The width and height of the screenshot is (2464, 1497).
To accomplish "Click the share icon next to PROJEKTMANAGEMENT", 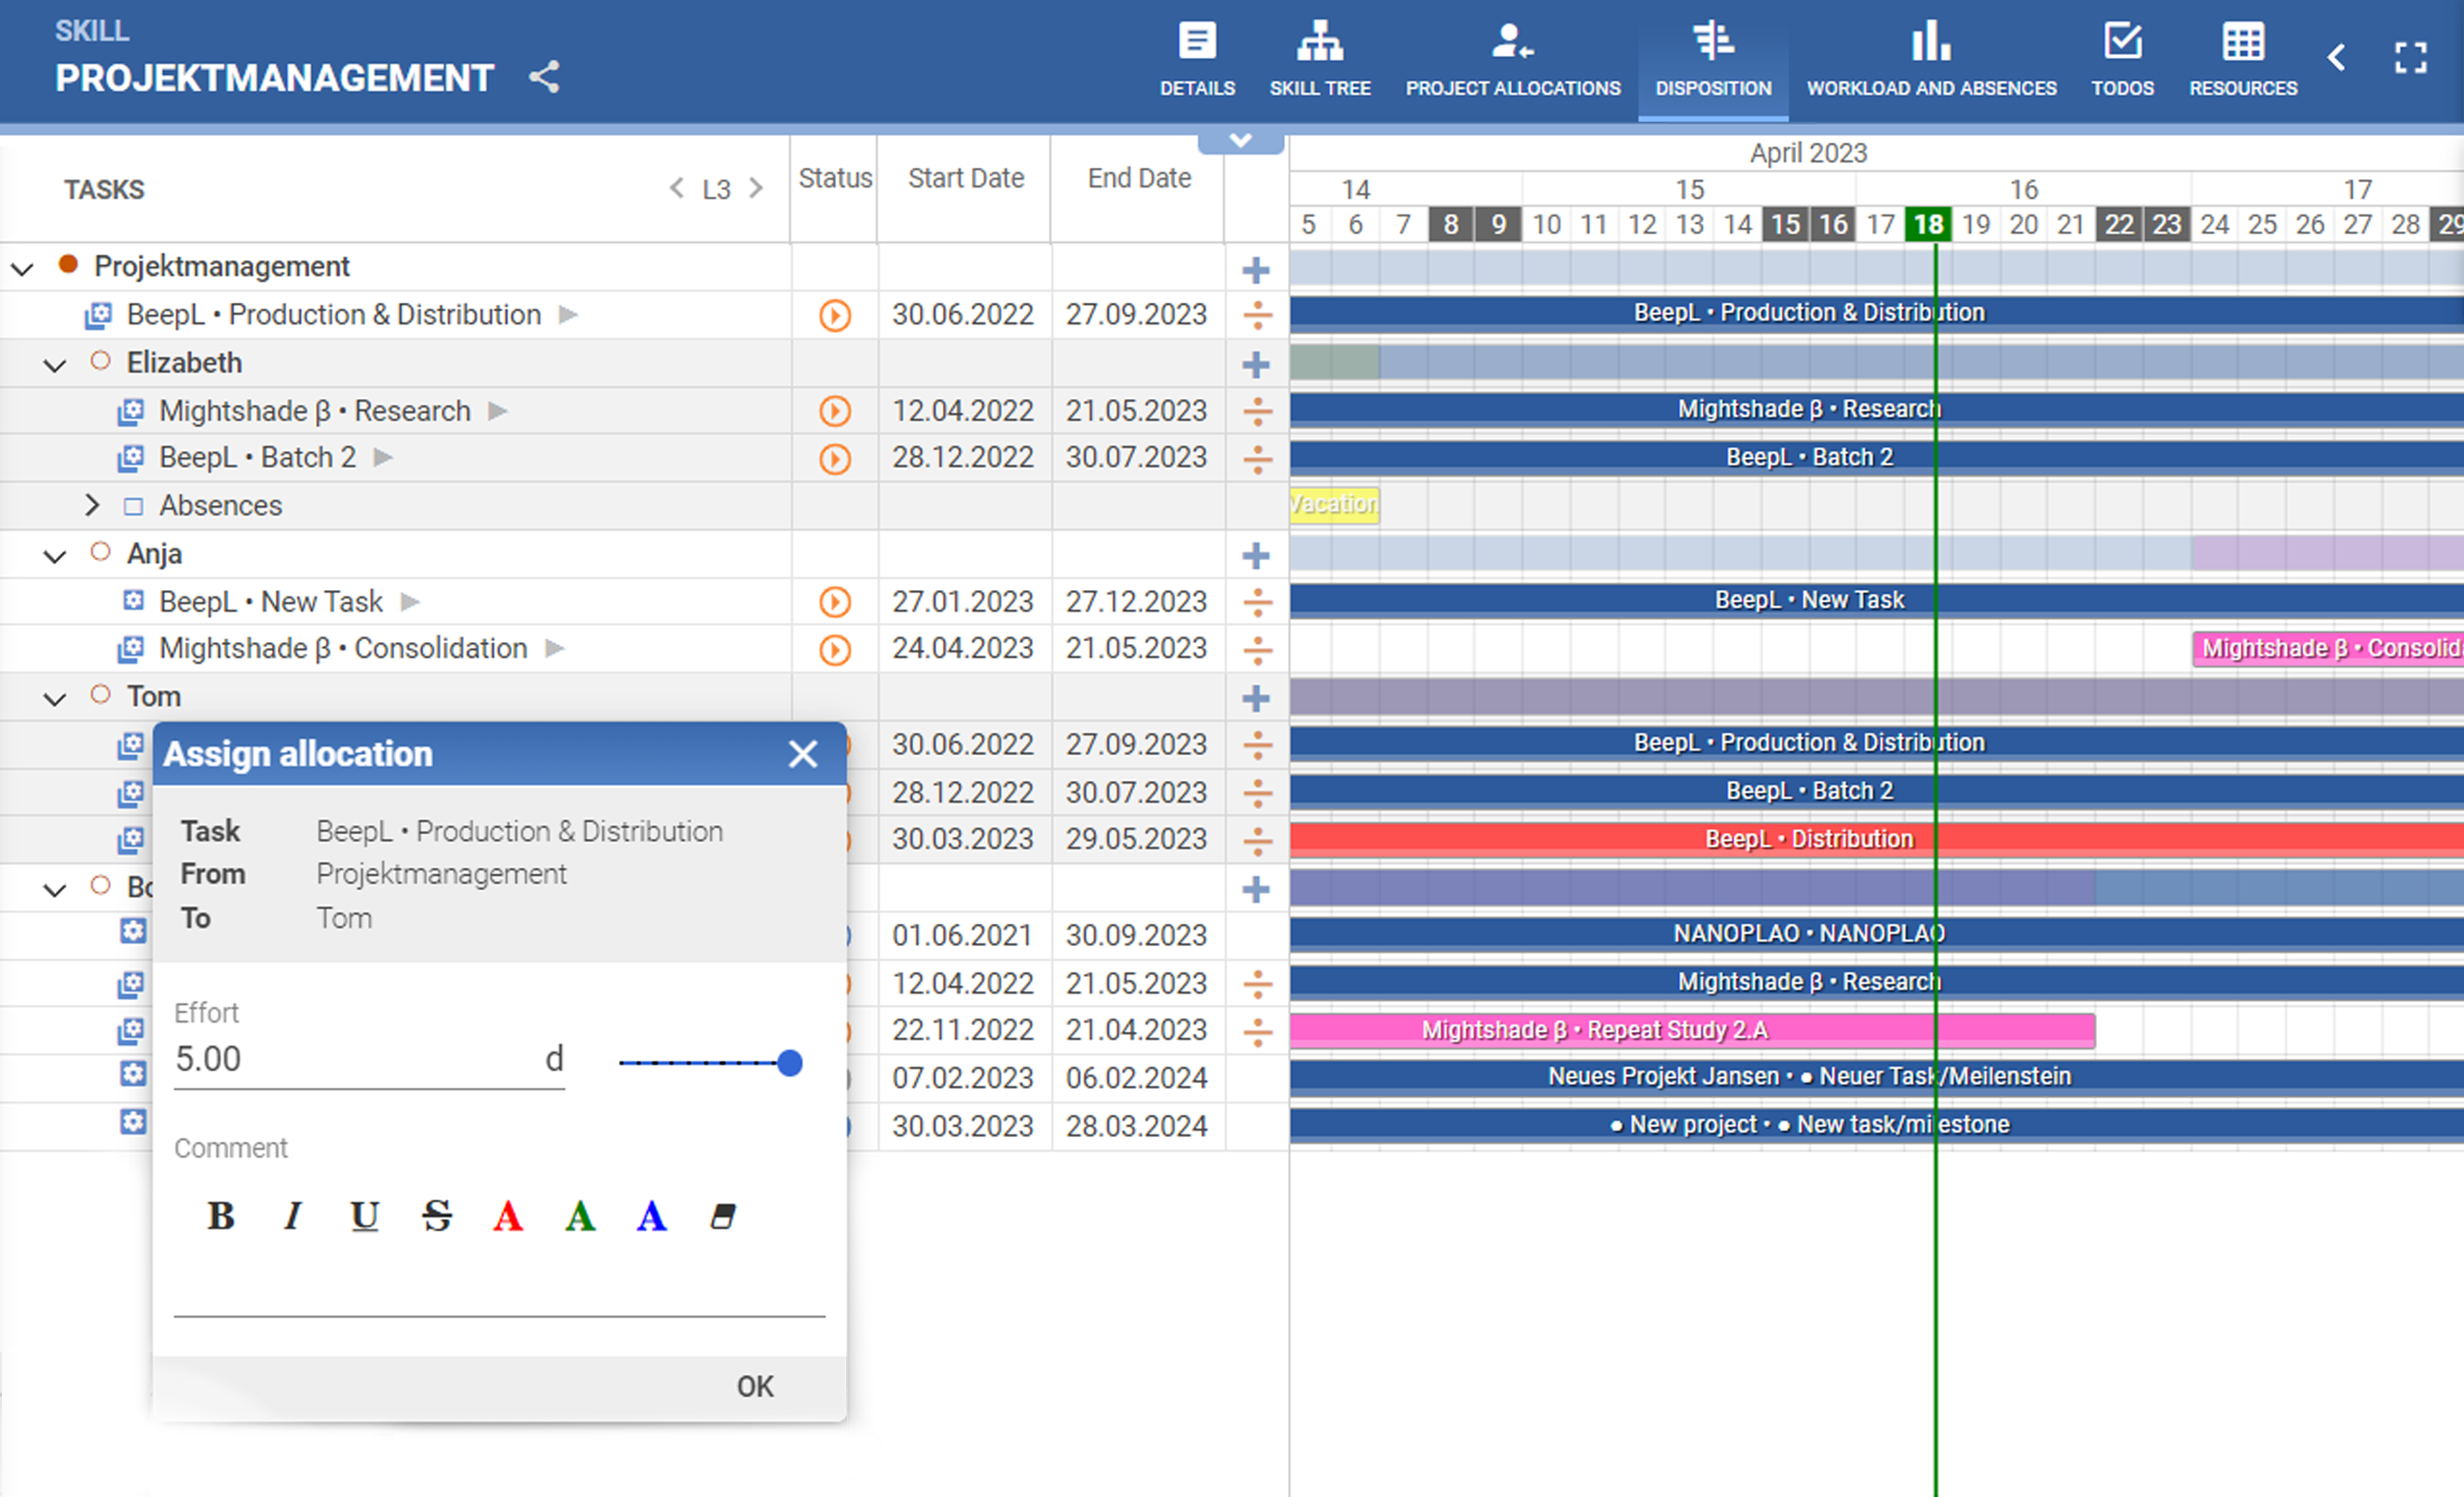I will (544, 77).
